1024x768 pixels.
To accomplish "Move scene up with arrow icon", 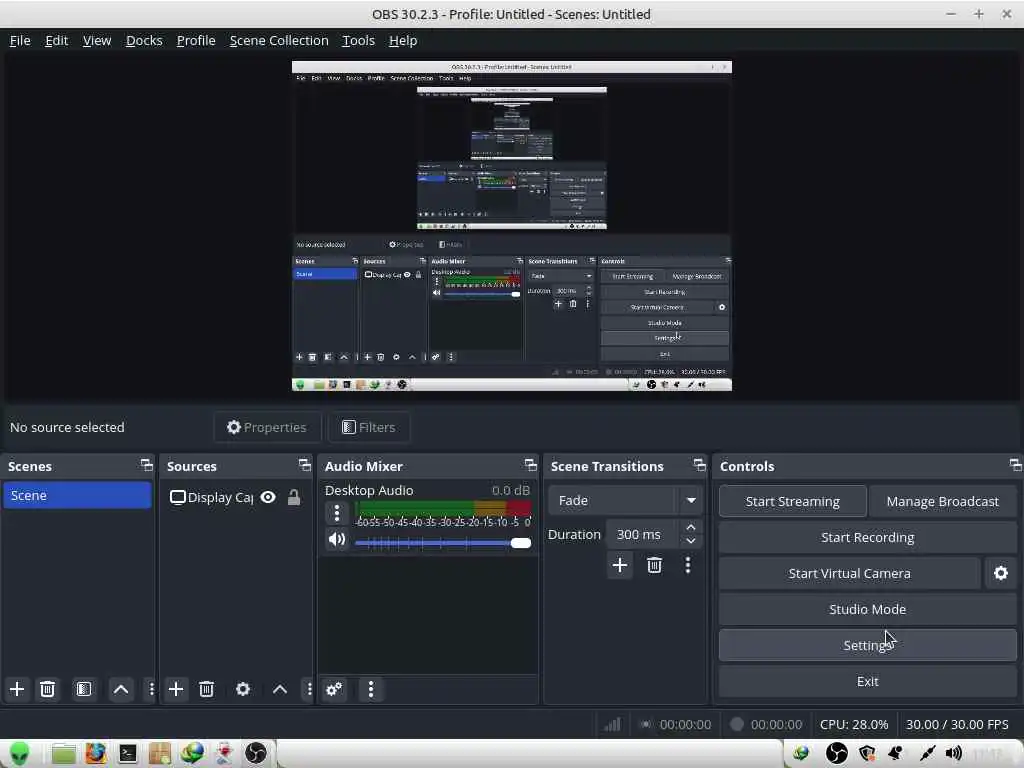I will coord(121,689).
